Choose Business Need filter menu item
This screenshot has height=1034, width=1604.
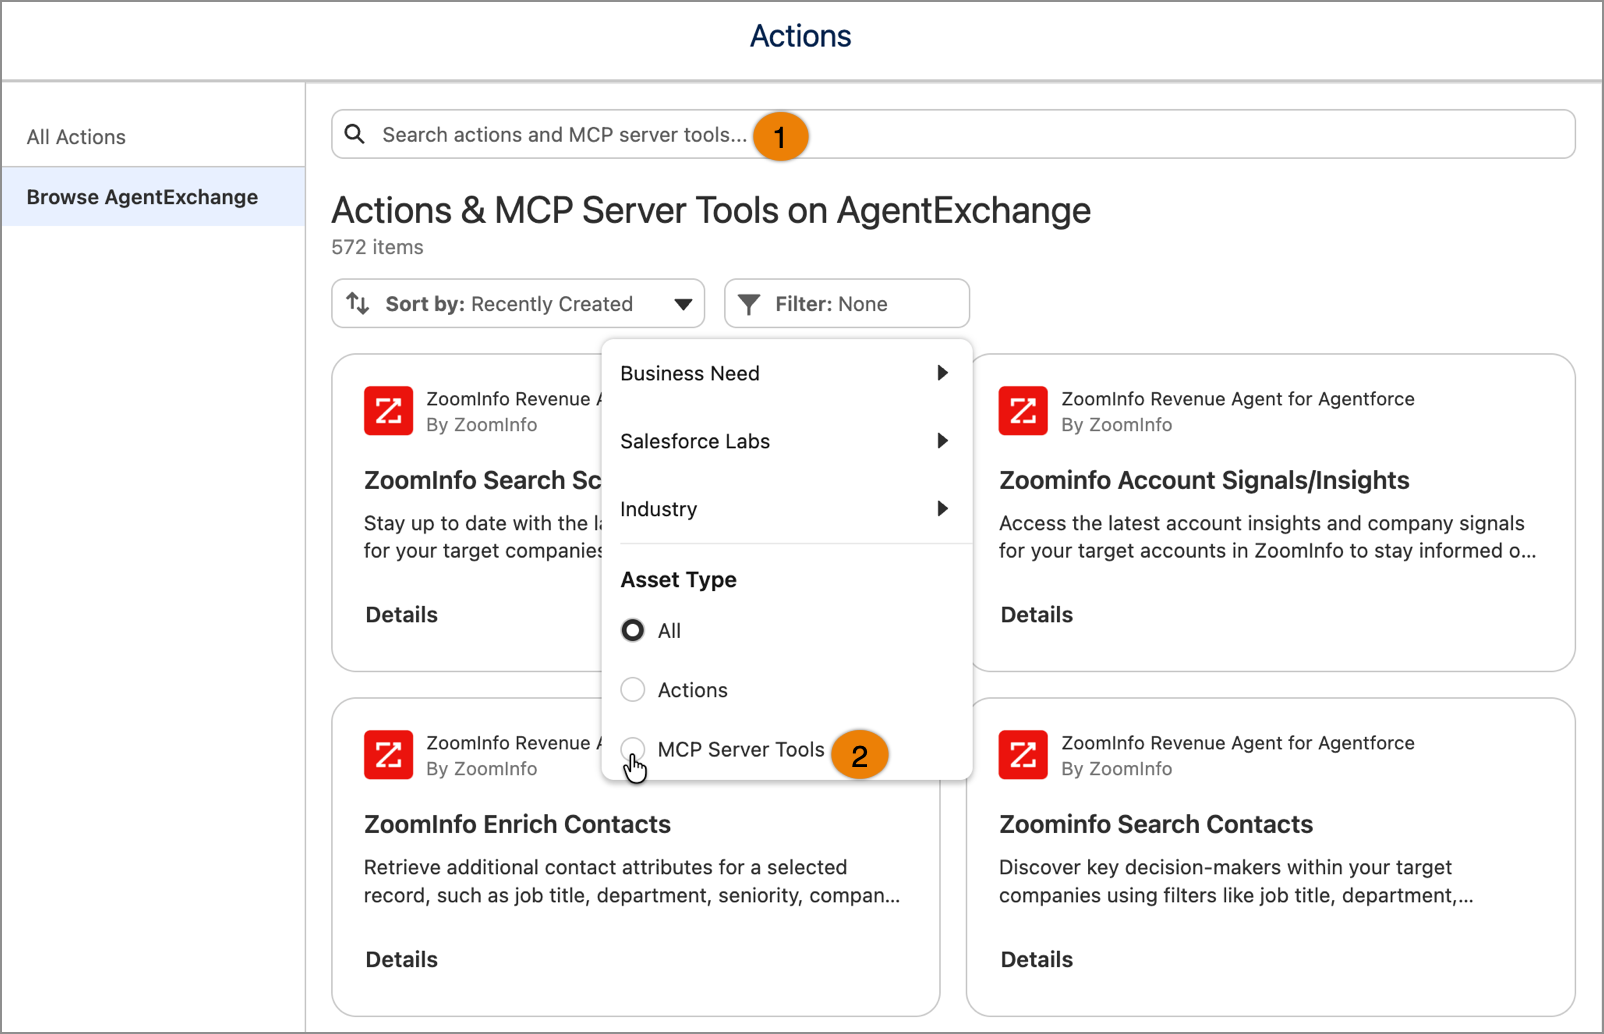[786, 373]
